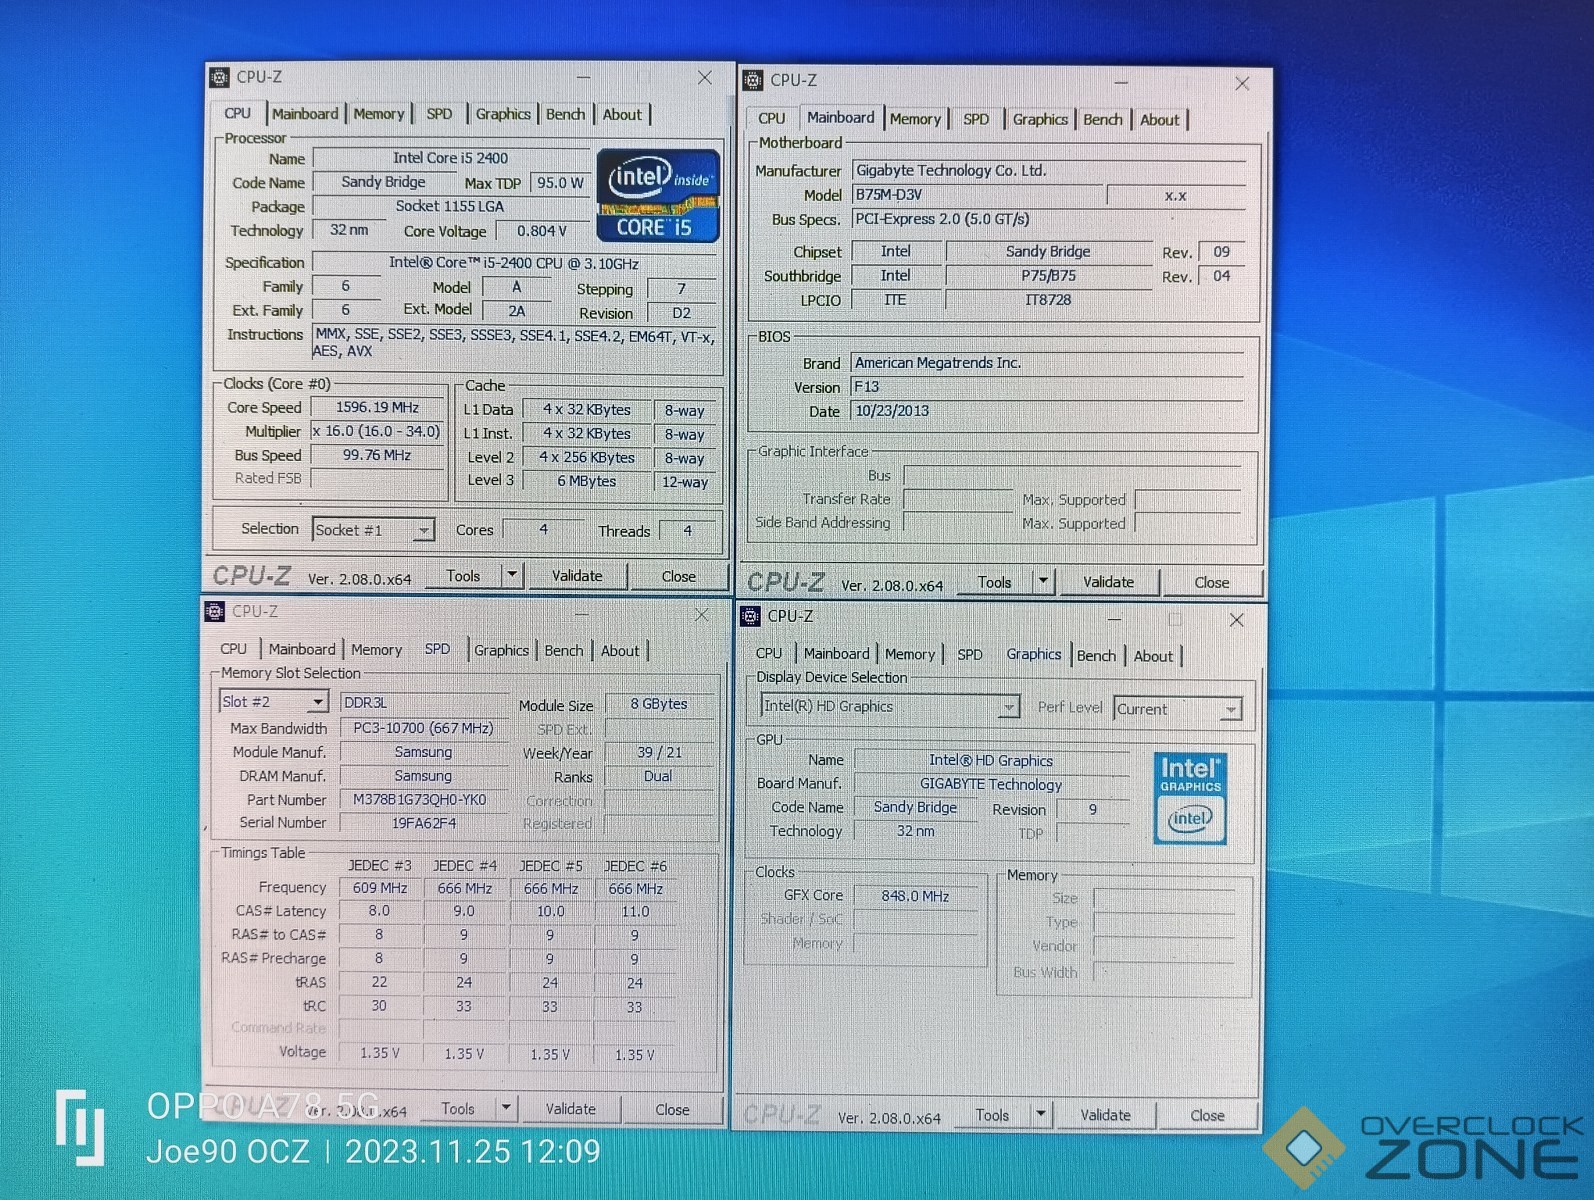
Task: Select the About tab in the Graphics window
Action: point(1153,656)
